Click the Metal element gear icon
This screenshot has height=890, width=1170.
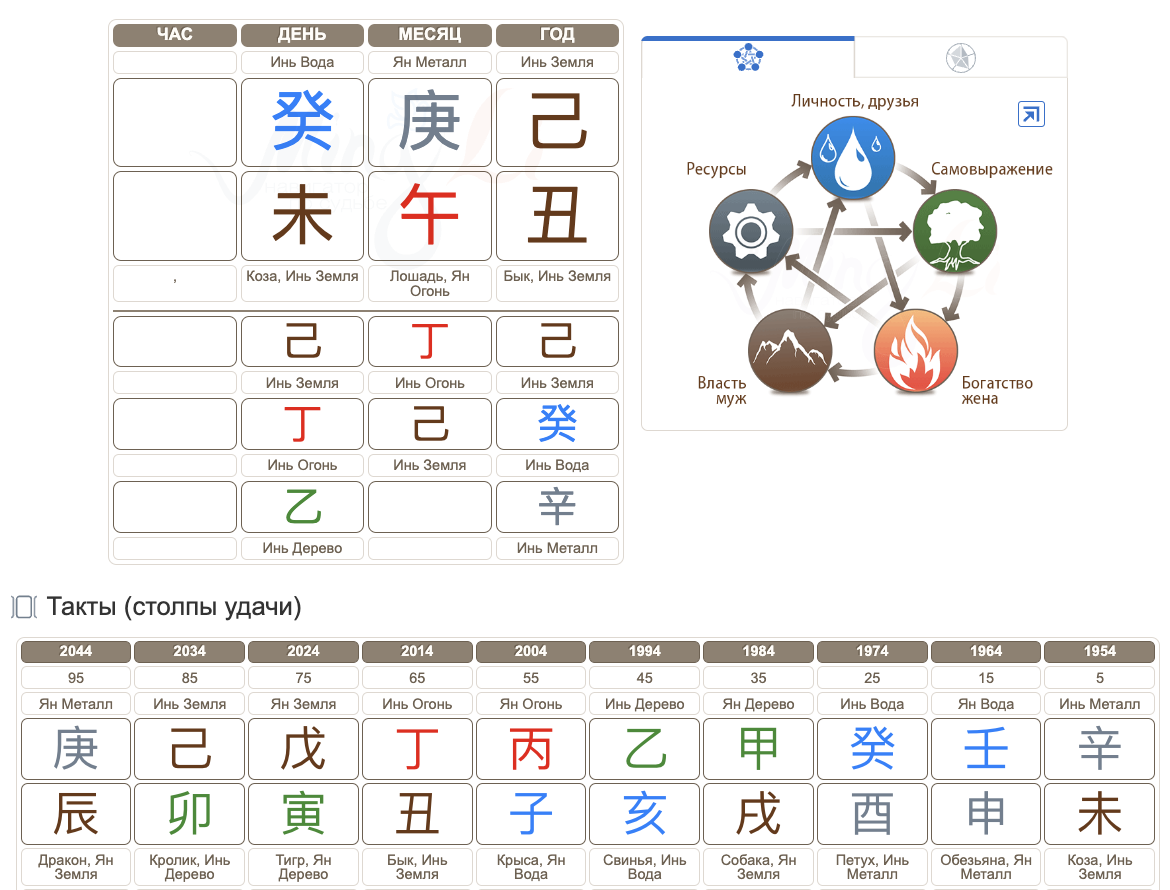[x=750, y=231]
